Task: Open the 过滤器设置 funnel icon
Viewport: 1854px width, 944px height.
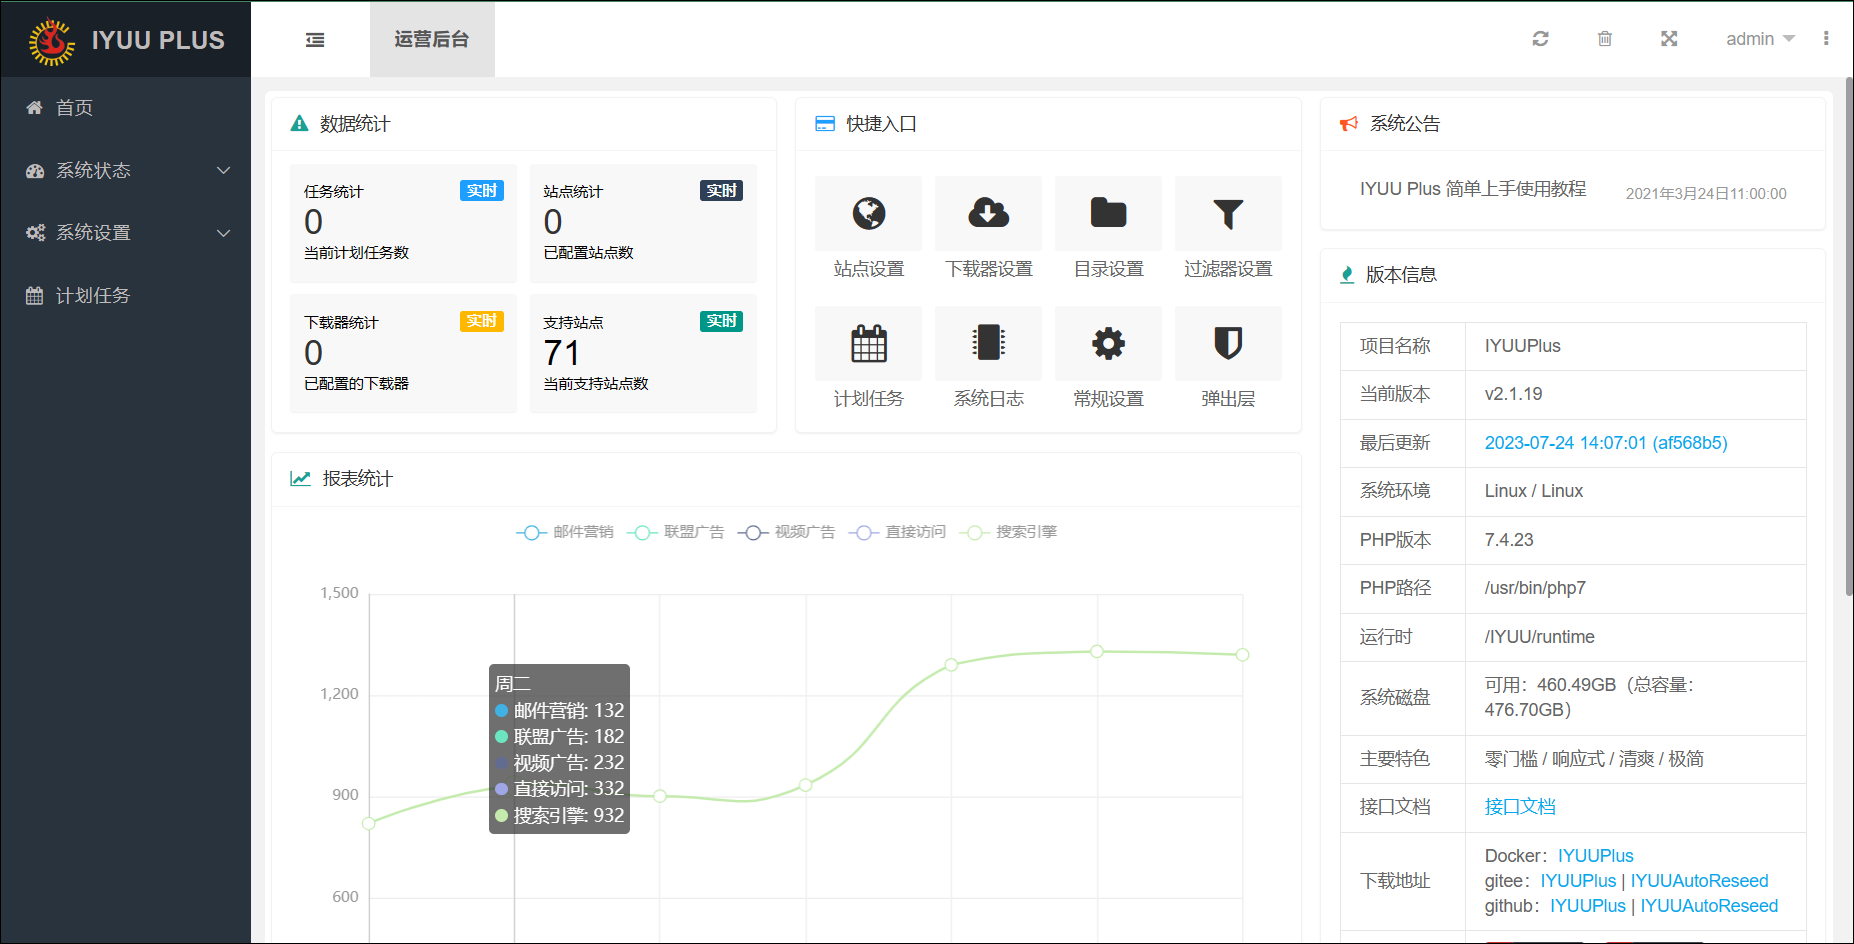Action: (x=1228, y=214)
